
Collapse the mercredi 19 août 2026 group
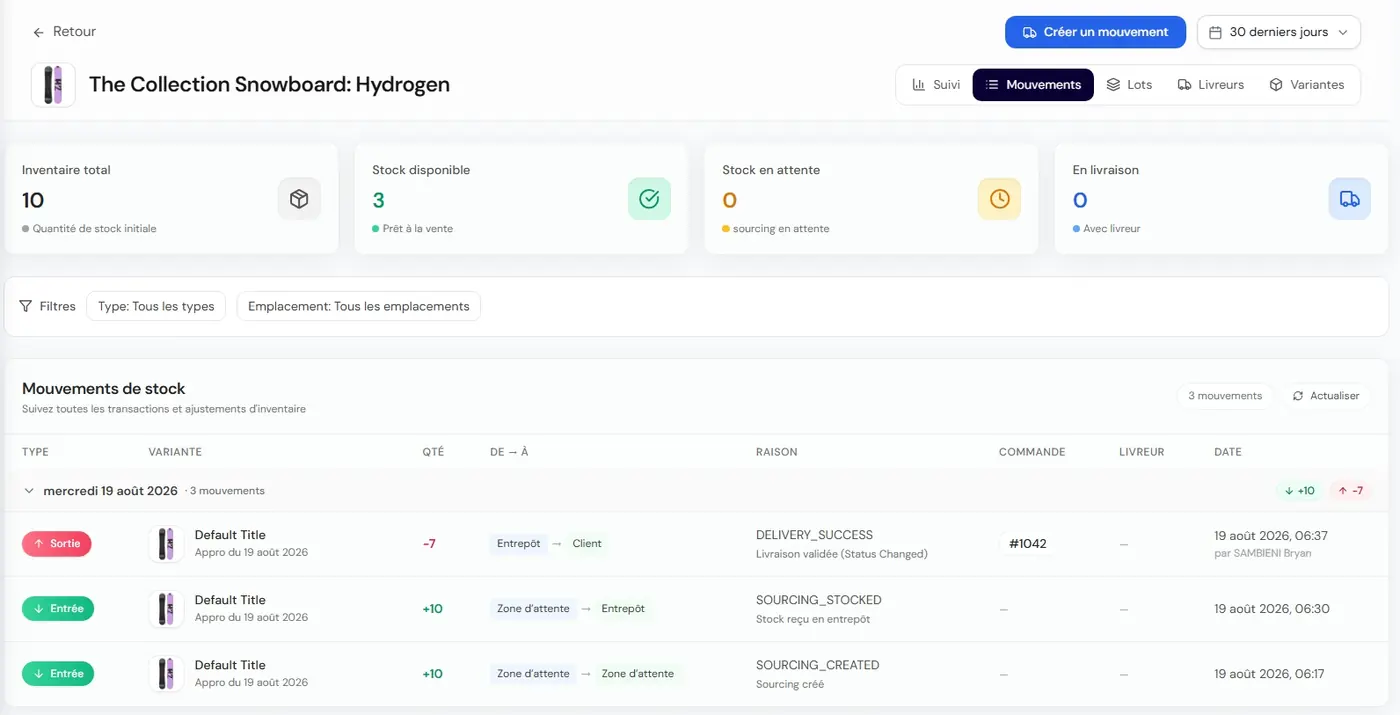pos(29,491)
